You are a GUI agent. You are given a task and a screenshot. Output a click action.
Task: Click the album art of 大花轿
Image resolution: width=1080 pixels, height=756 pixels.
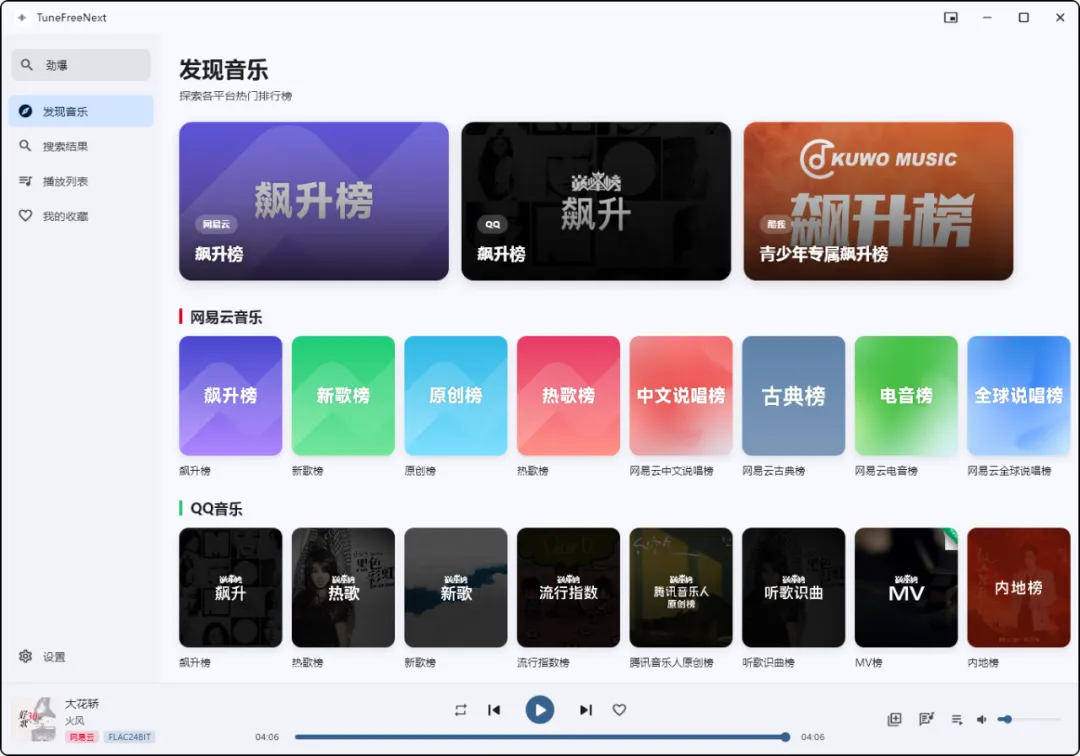(x=34, y=719)
